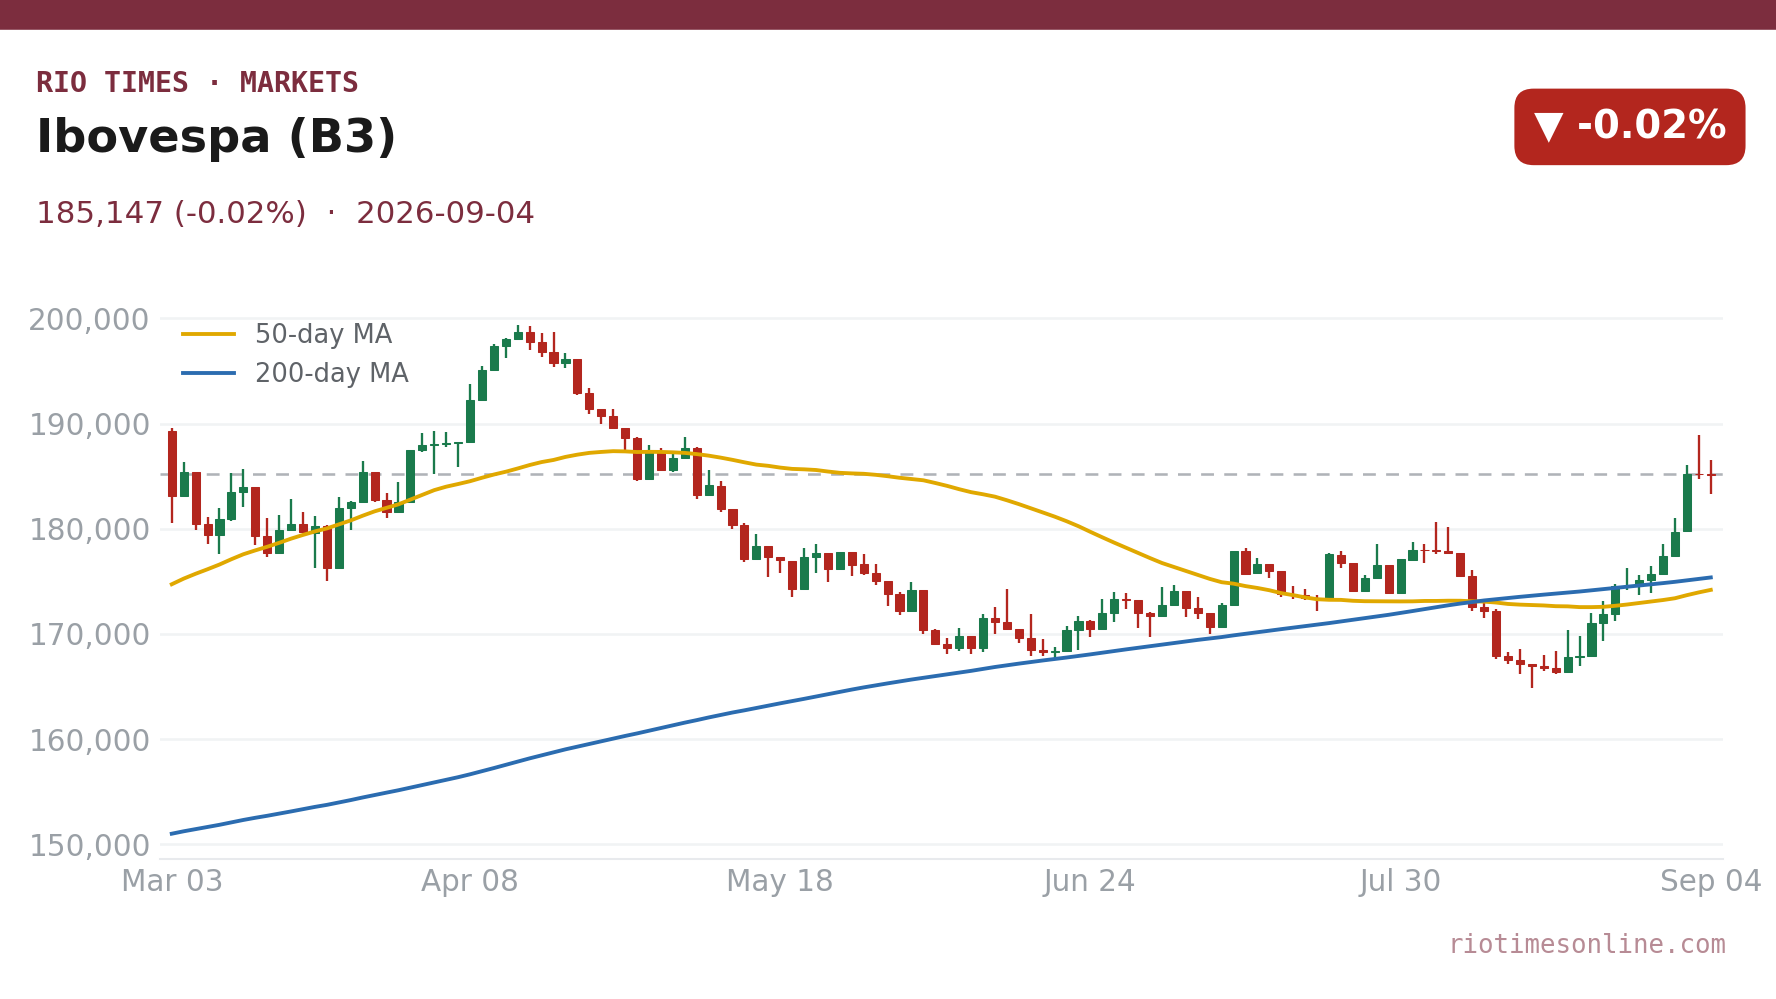Click the 190,000 y-axis label
The height and width of the screenshot is (999, 1776).
click(88, 425)
